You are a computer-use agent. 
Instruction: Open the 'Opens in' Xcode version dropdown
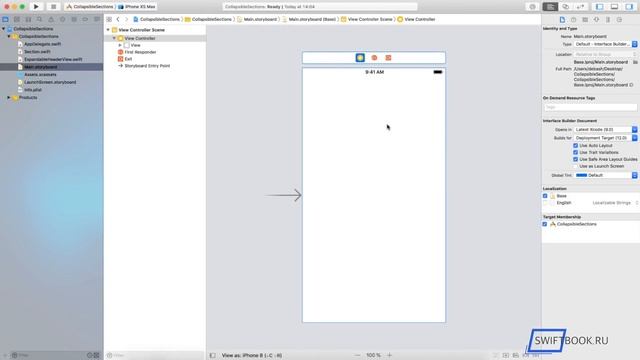pos(606,129)
